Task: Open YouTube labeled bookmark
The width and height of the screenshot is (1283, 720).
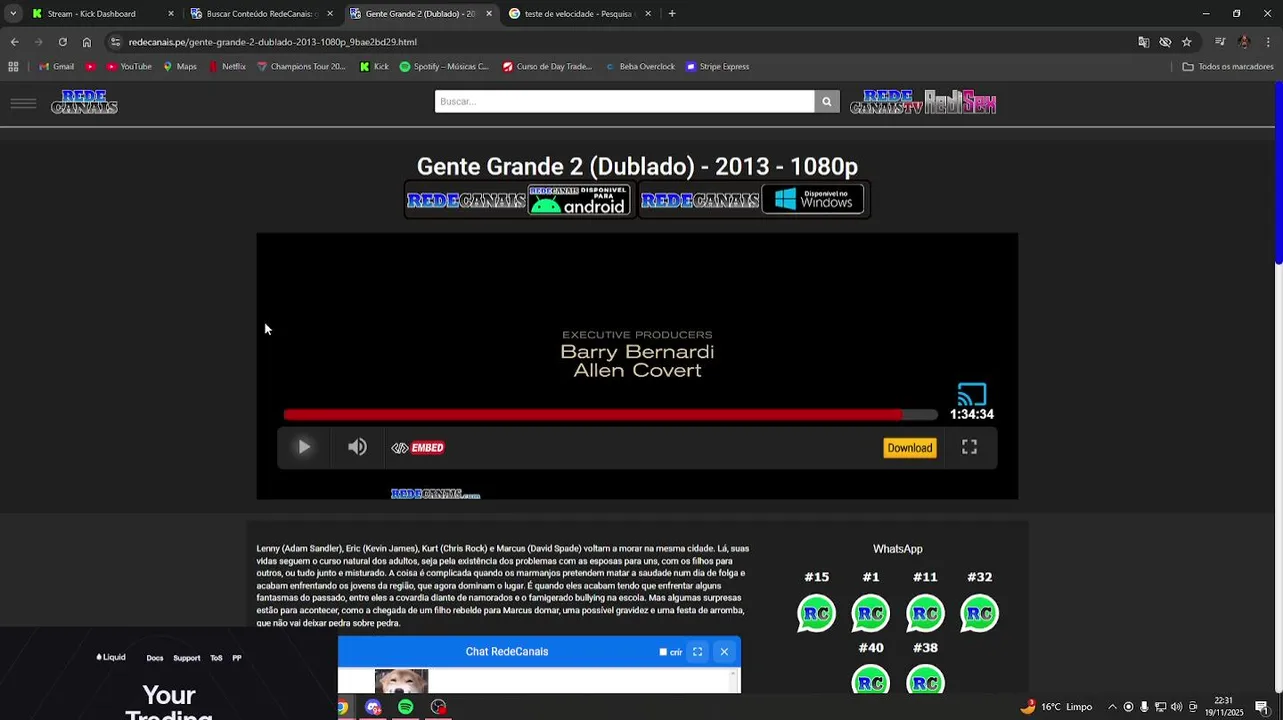Action: (129, 67)
